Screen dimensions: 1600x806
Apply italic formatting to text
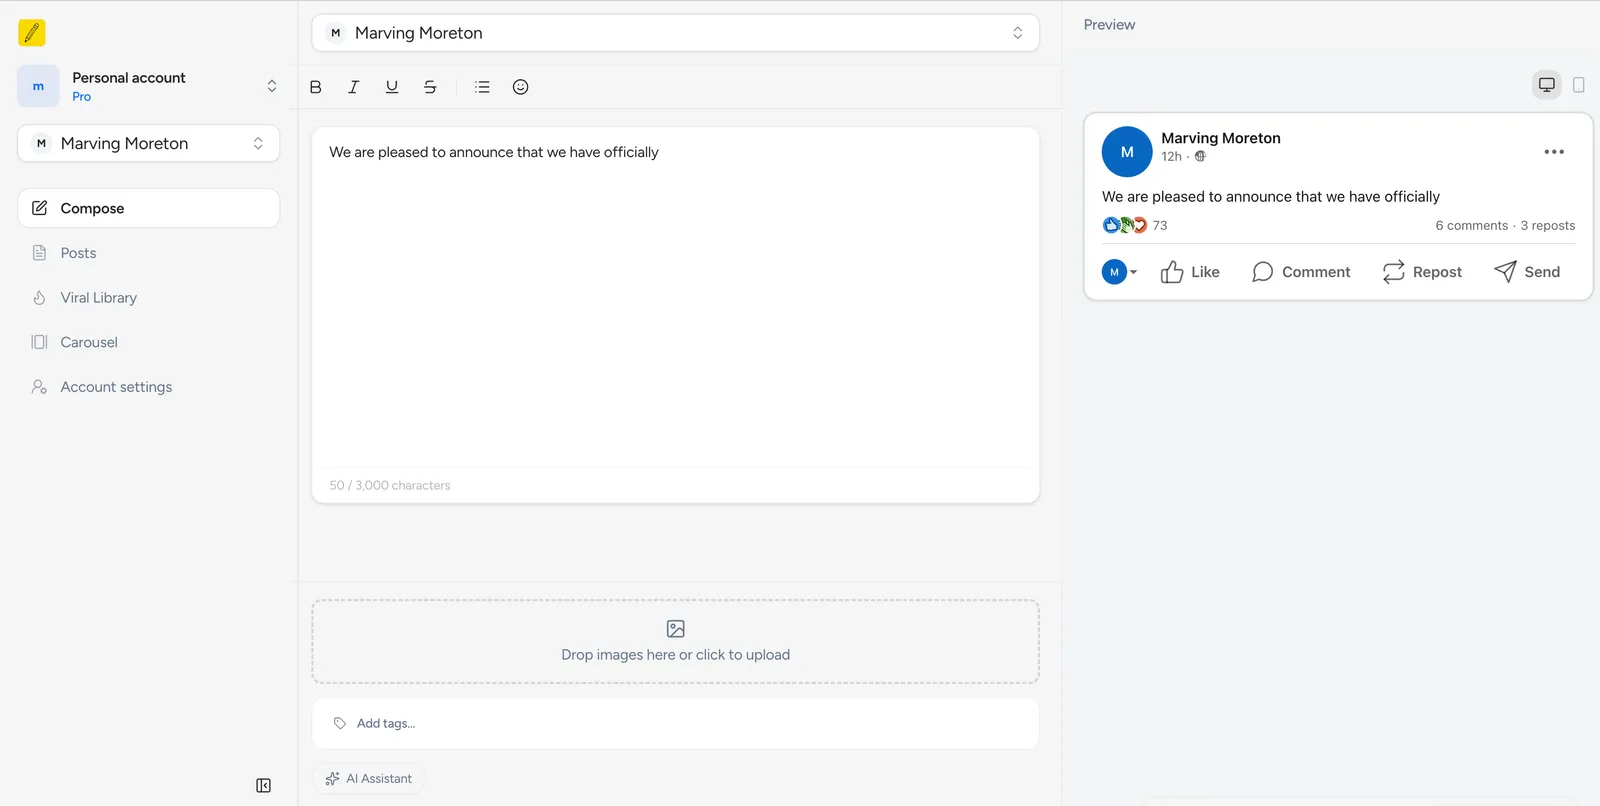point(353,87)
